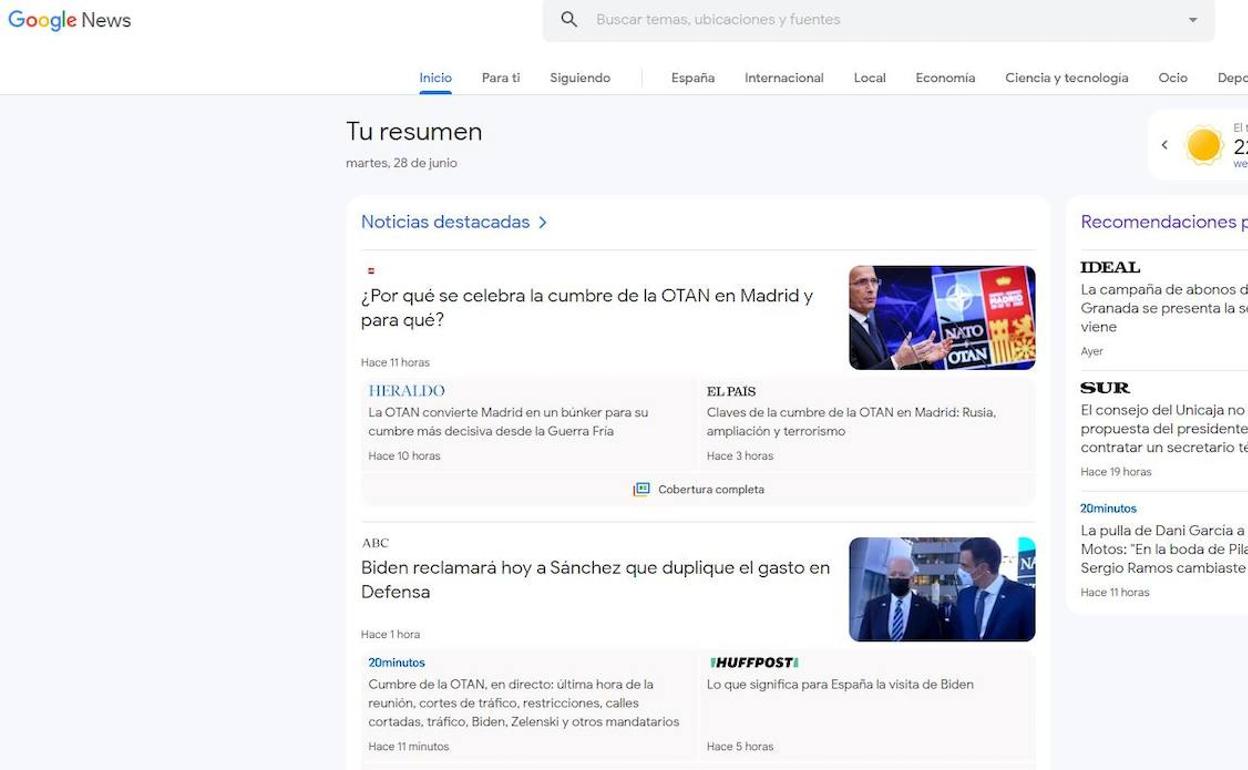Open the search options dropdown arrow

tap(1194, 19)
